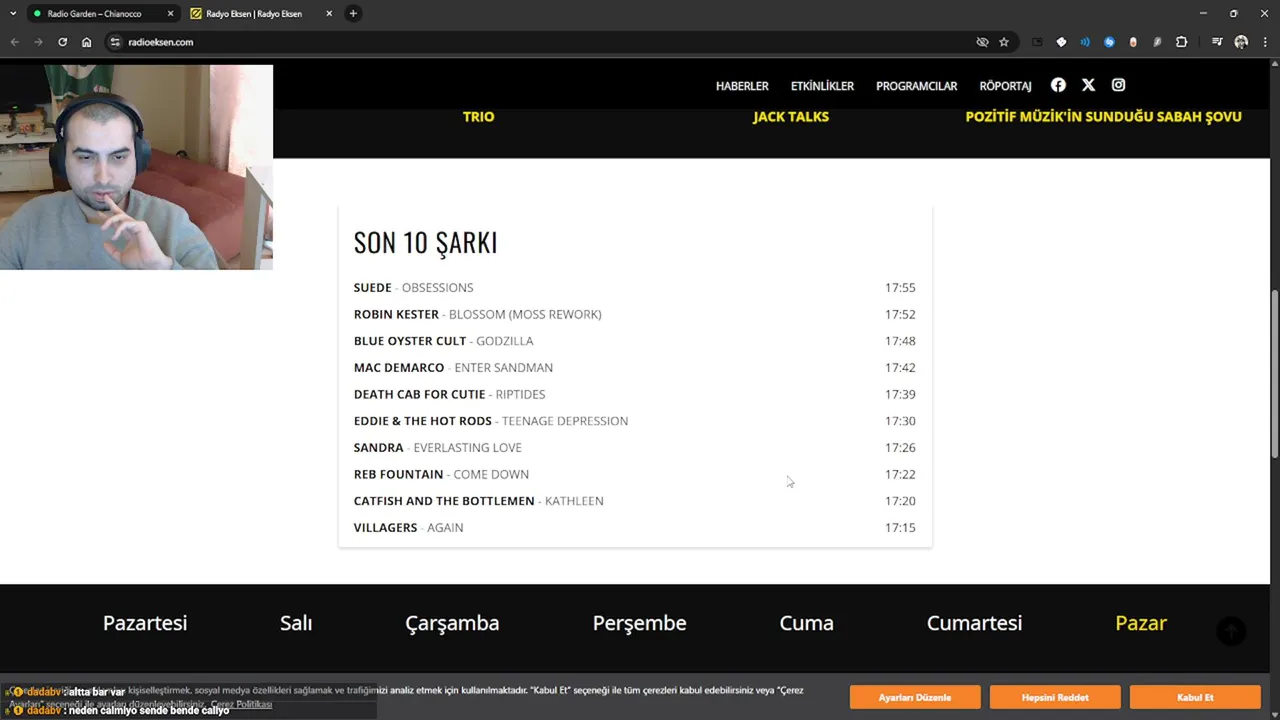This screenshot has height=720, width=1280.
Task: Click the picture-in-picture extension icon
Action: pos(1037,42)
